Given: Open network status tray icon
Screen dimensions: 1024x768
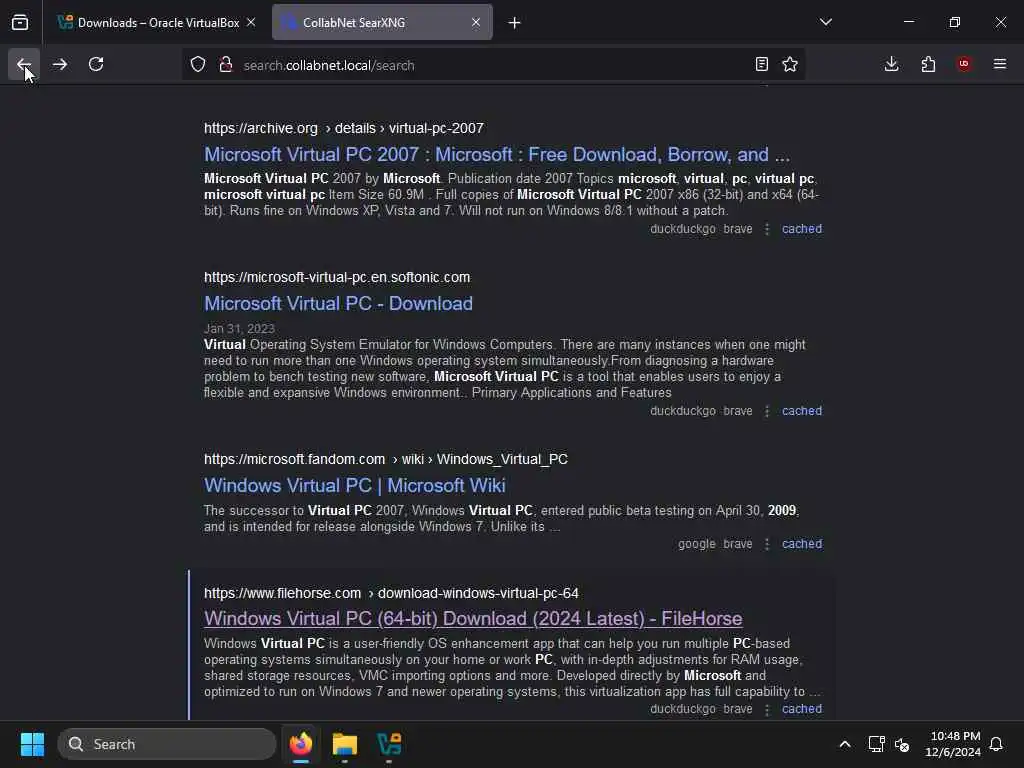Looking at the screenshot, I should coord(876,744).
